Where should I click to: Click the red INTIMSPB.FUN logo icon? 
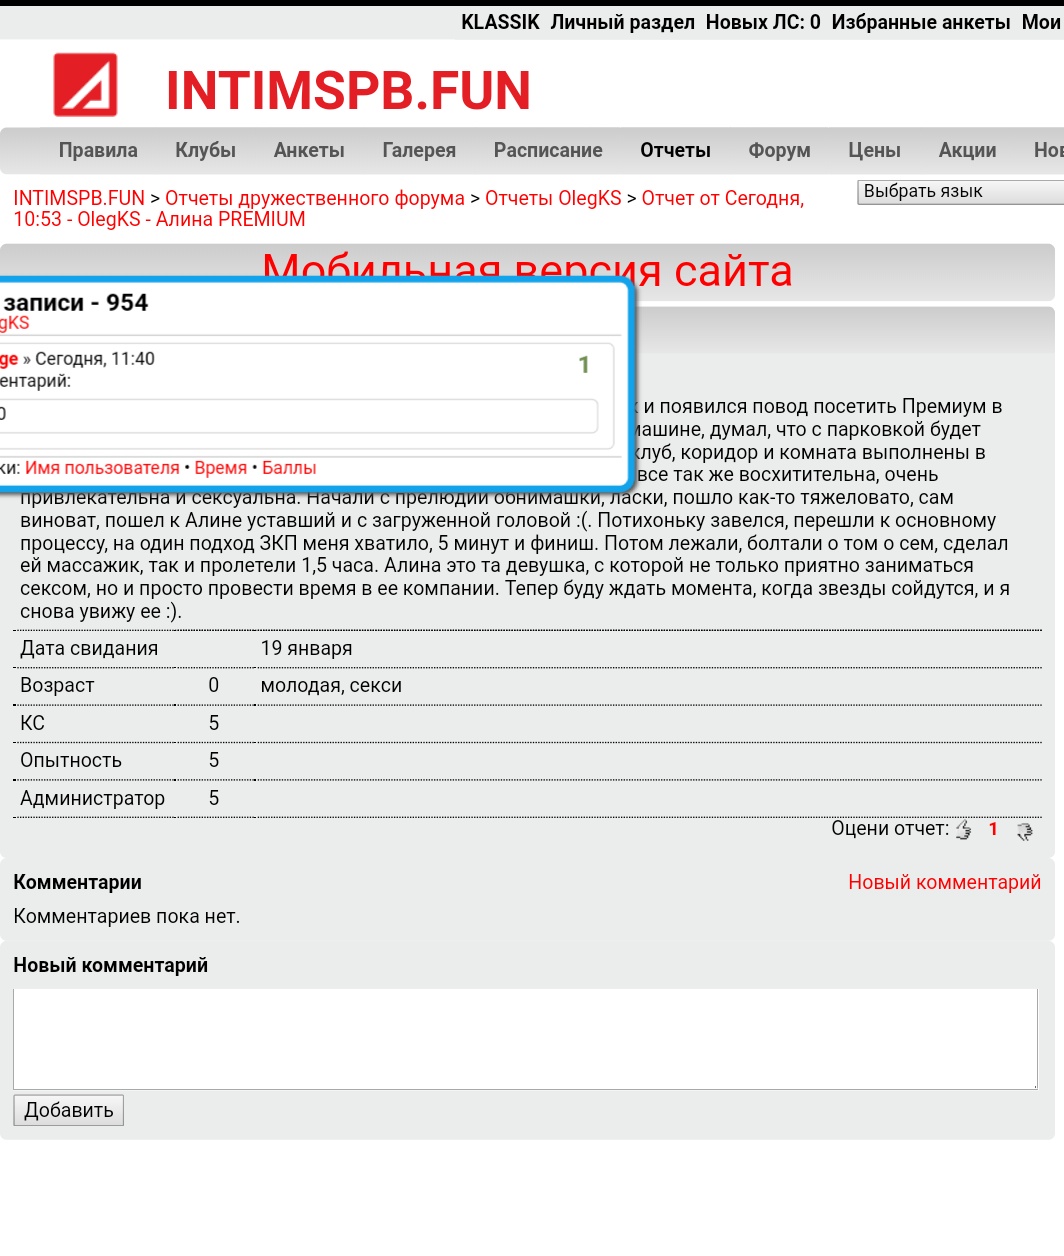pyautogui.click(x=85, y=85)
